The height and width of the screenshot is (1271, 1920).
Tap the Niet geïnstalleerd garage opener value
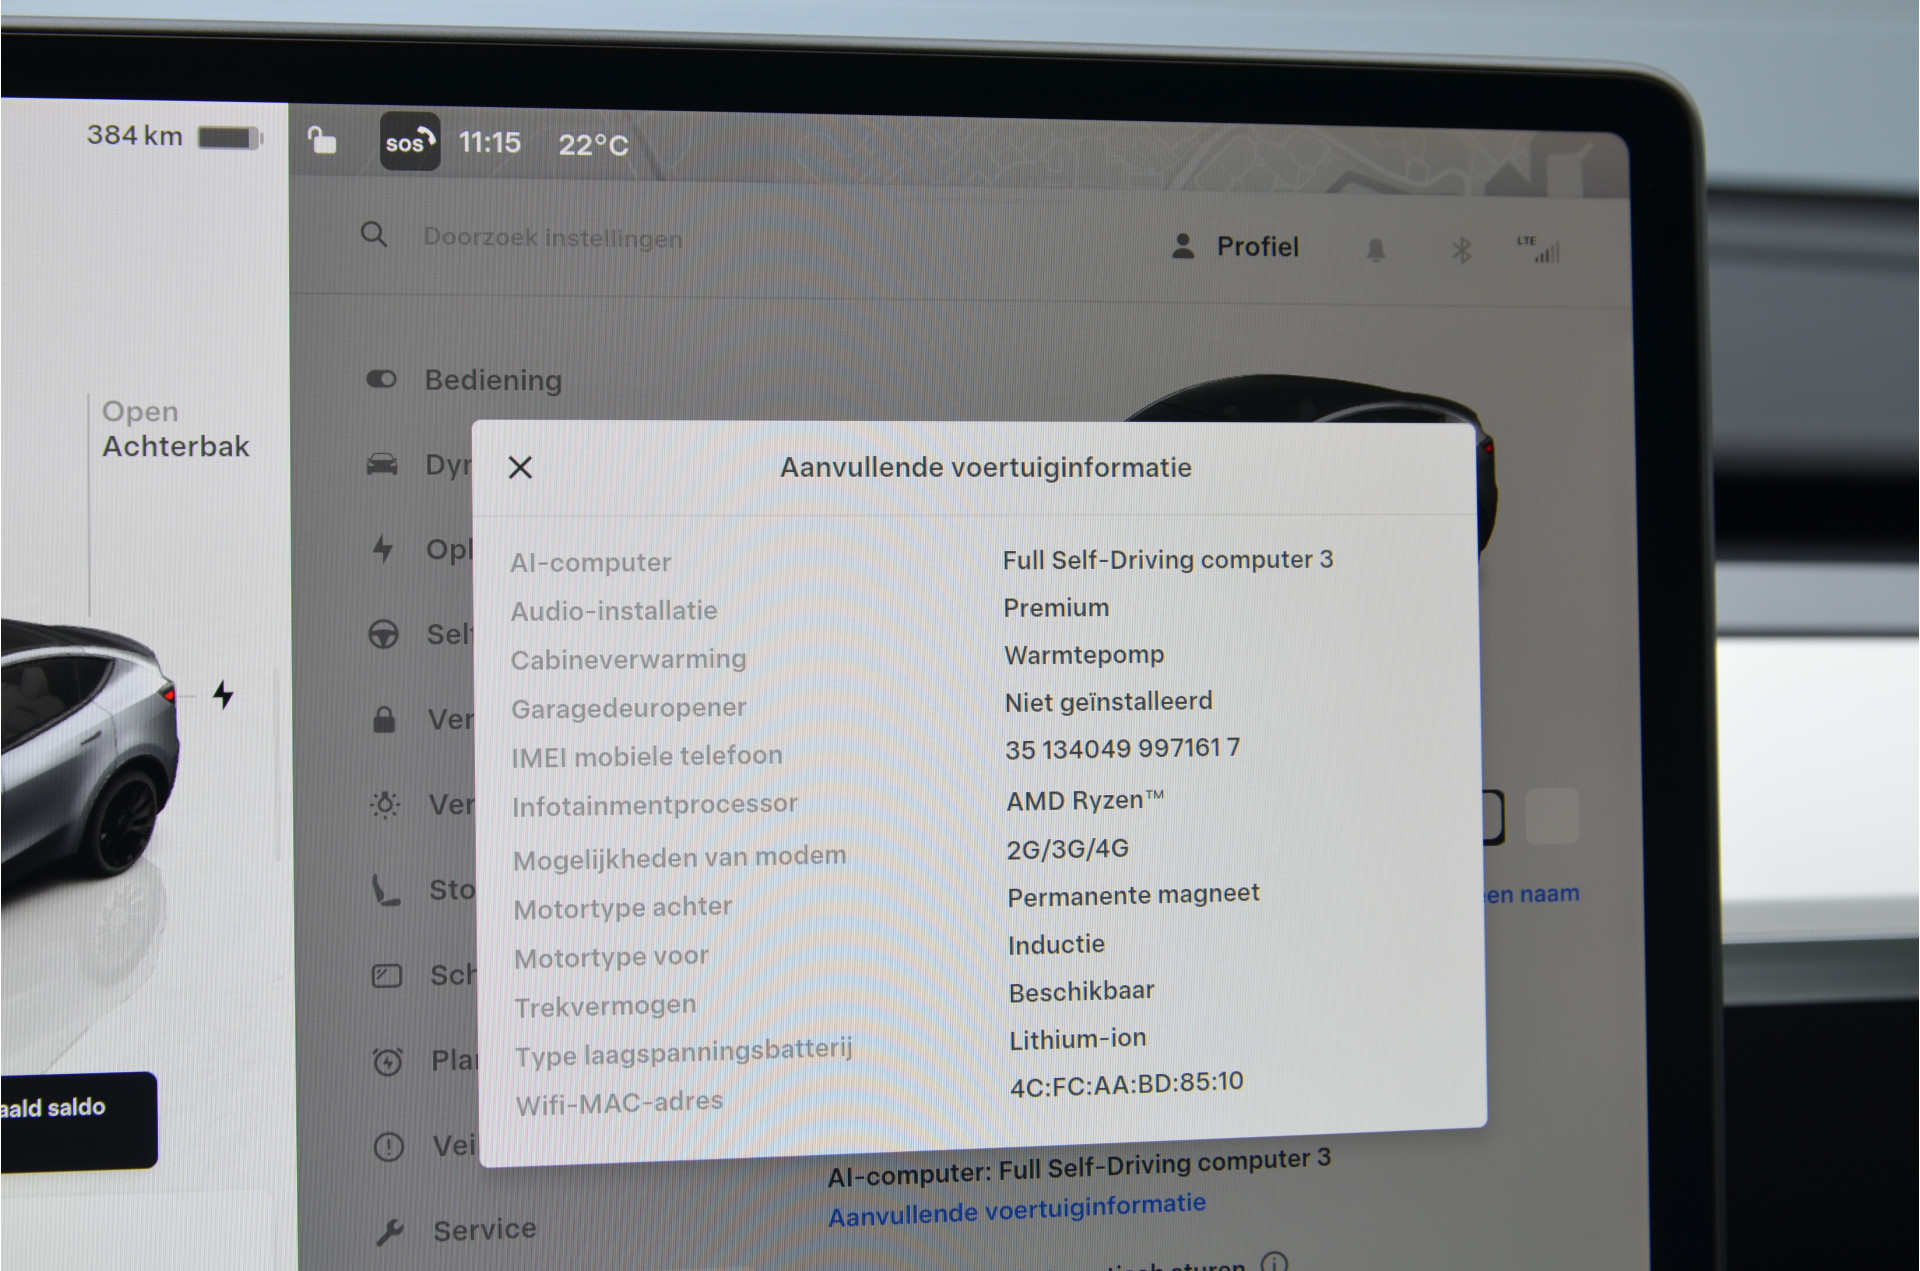(x=1109, y=702)
